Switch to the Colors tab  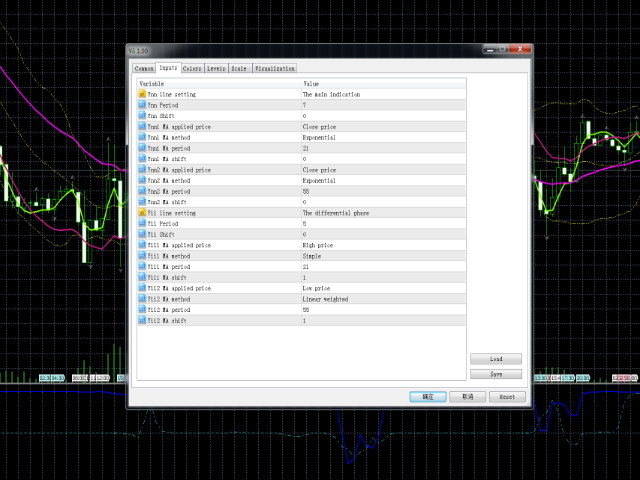[x=192, y=68]
